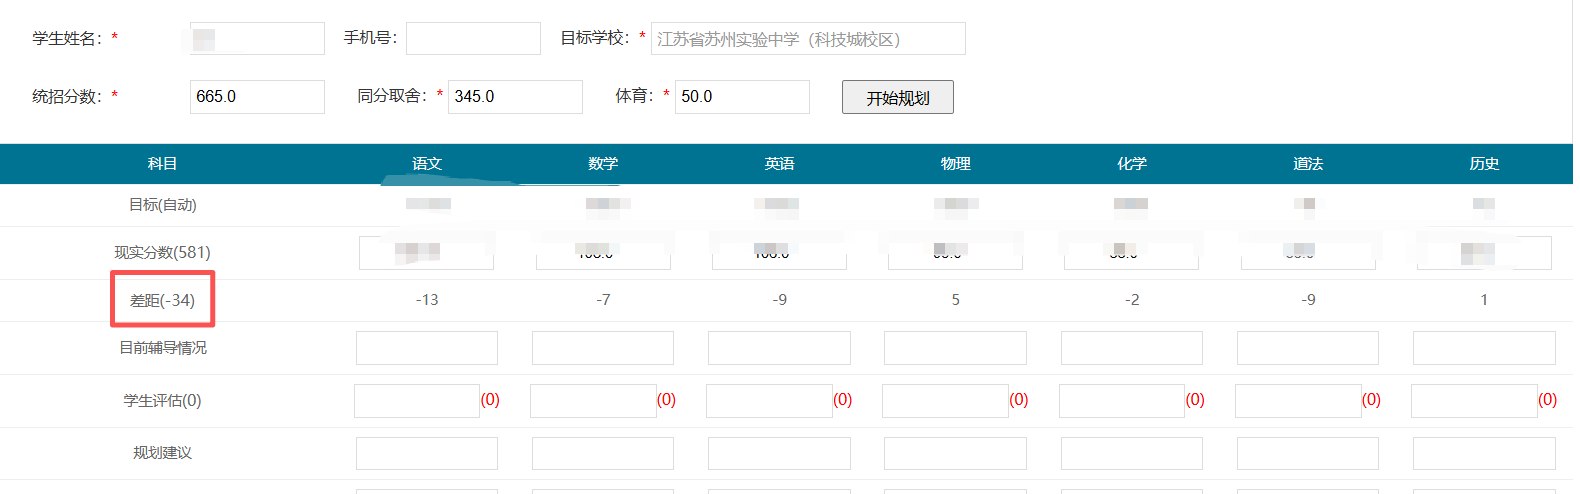Select the 目标学校 input field
This screenshot has height=494, width=1580.
tap(808, 38)
